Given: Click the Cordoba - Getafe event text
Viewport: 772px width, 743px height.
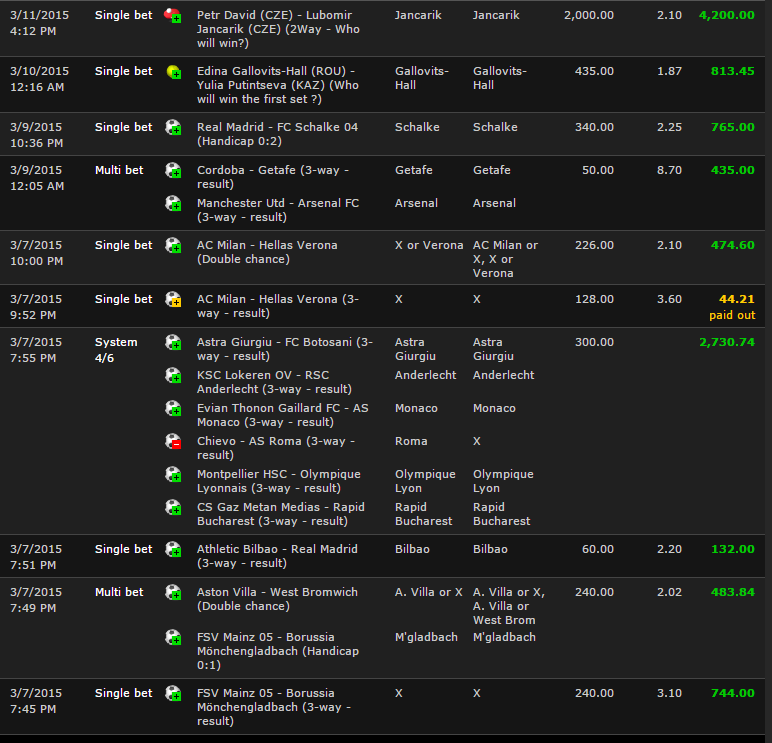Looking at the screenshot, I should point(273,177).
